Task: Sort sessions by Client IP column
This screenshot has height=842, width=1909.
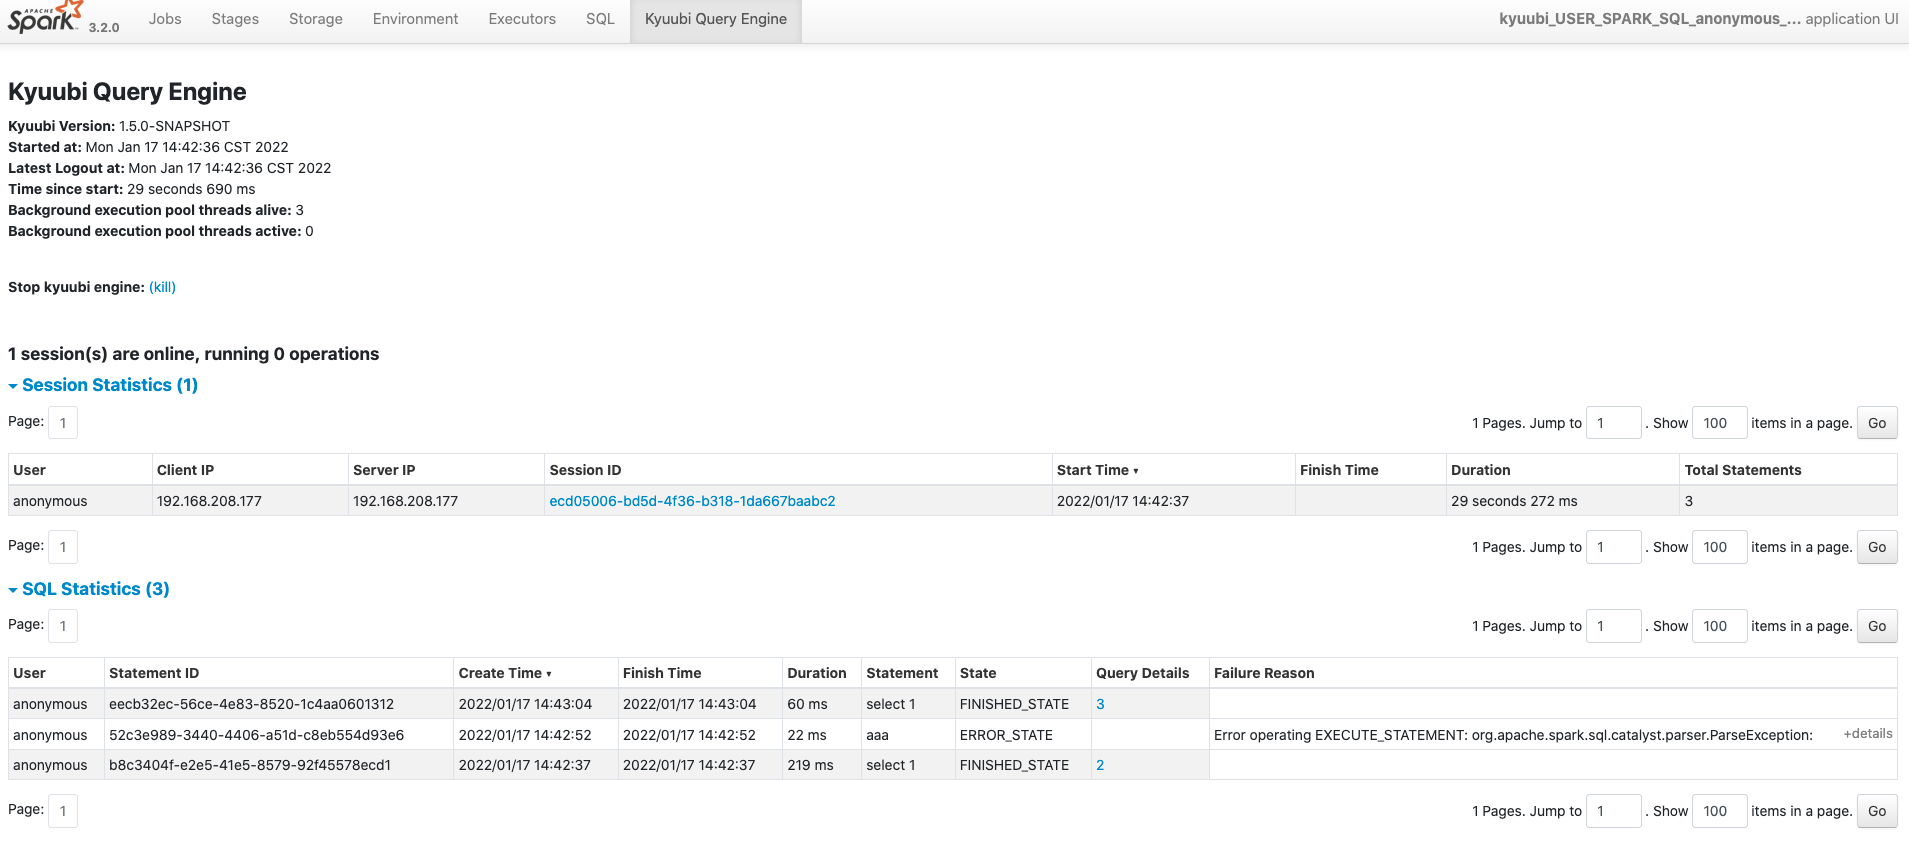Action: [x=185, y=470]
